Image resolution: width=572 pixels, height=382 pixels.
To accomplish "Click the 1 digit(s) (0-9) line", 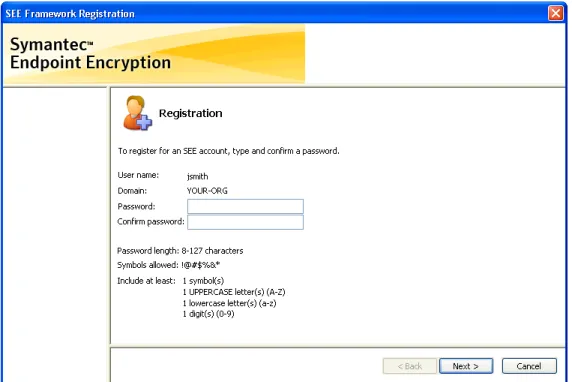I will 208,314.
